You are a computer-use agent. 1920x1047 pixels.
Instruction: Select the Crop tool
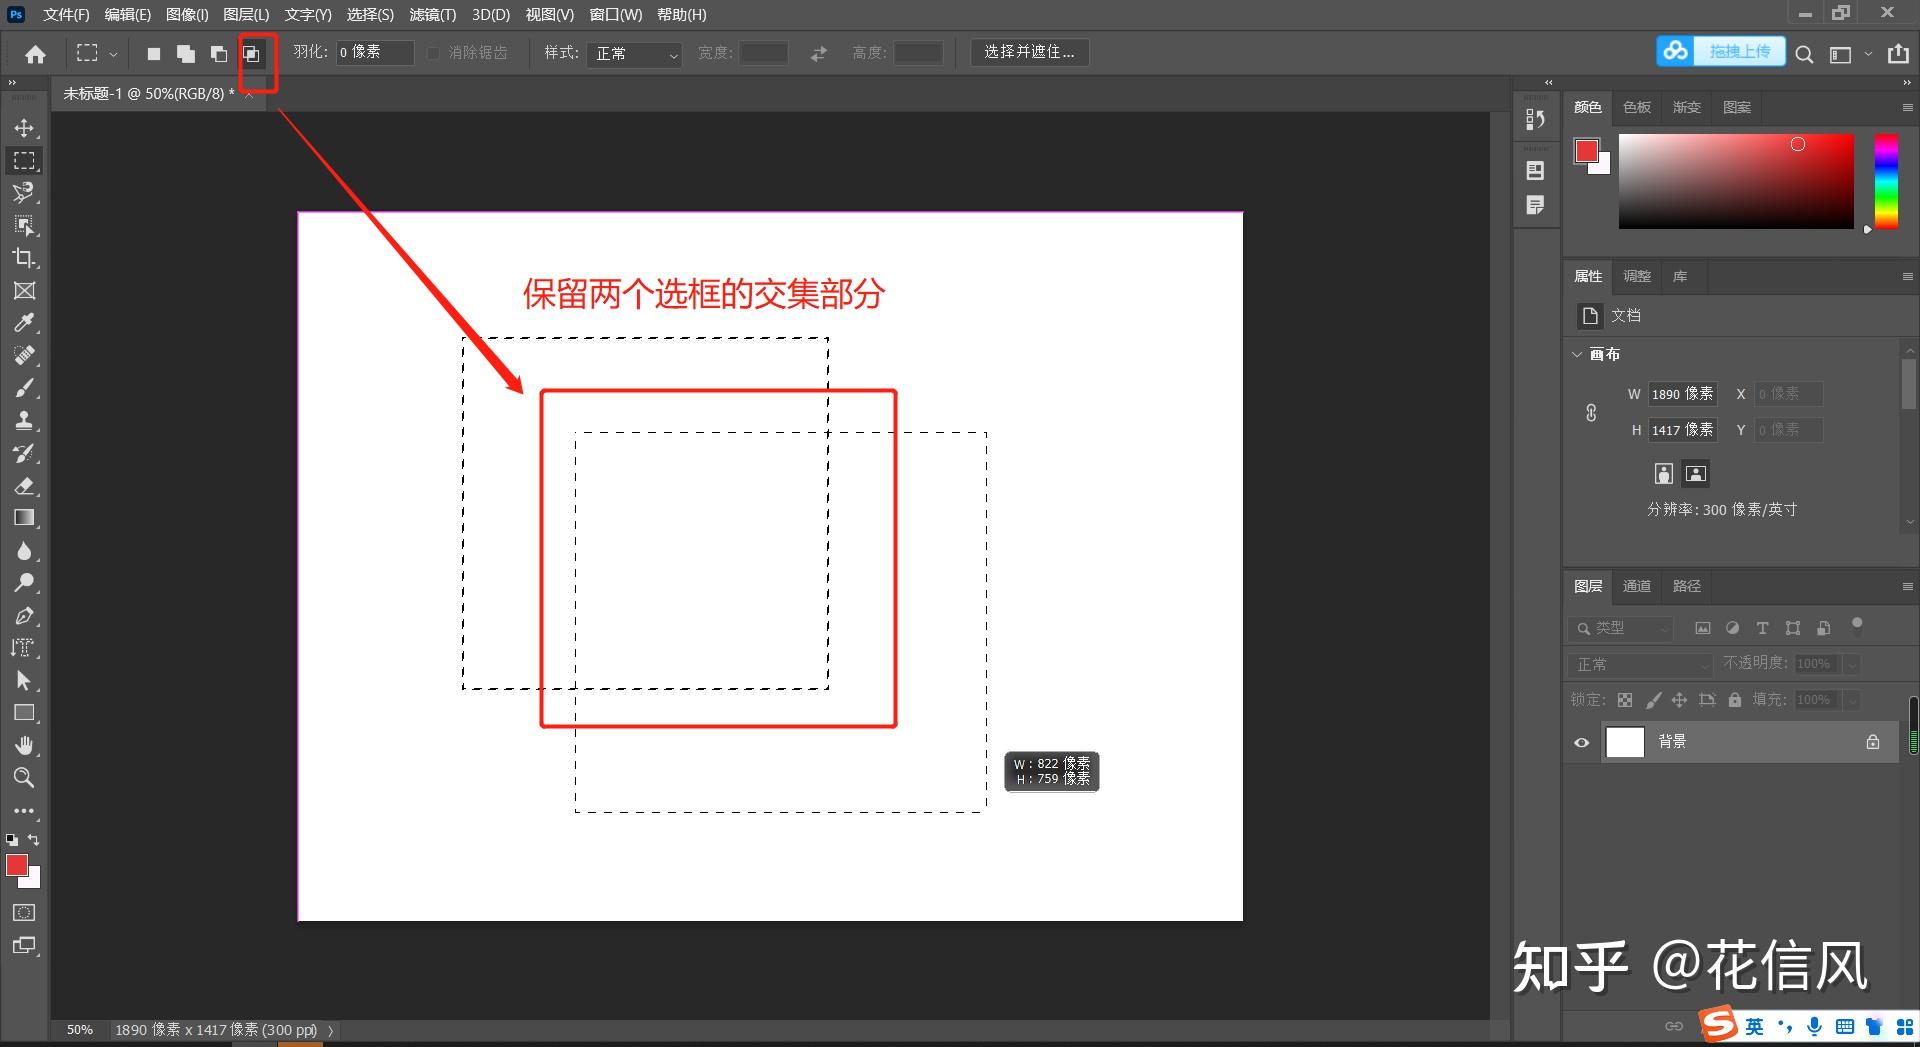pos(25,258)
